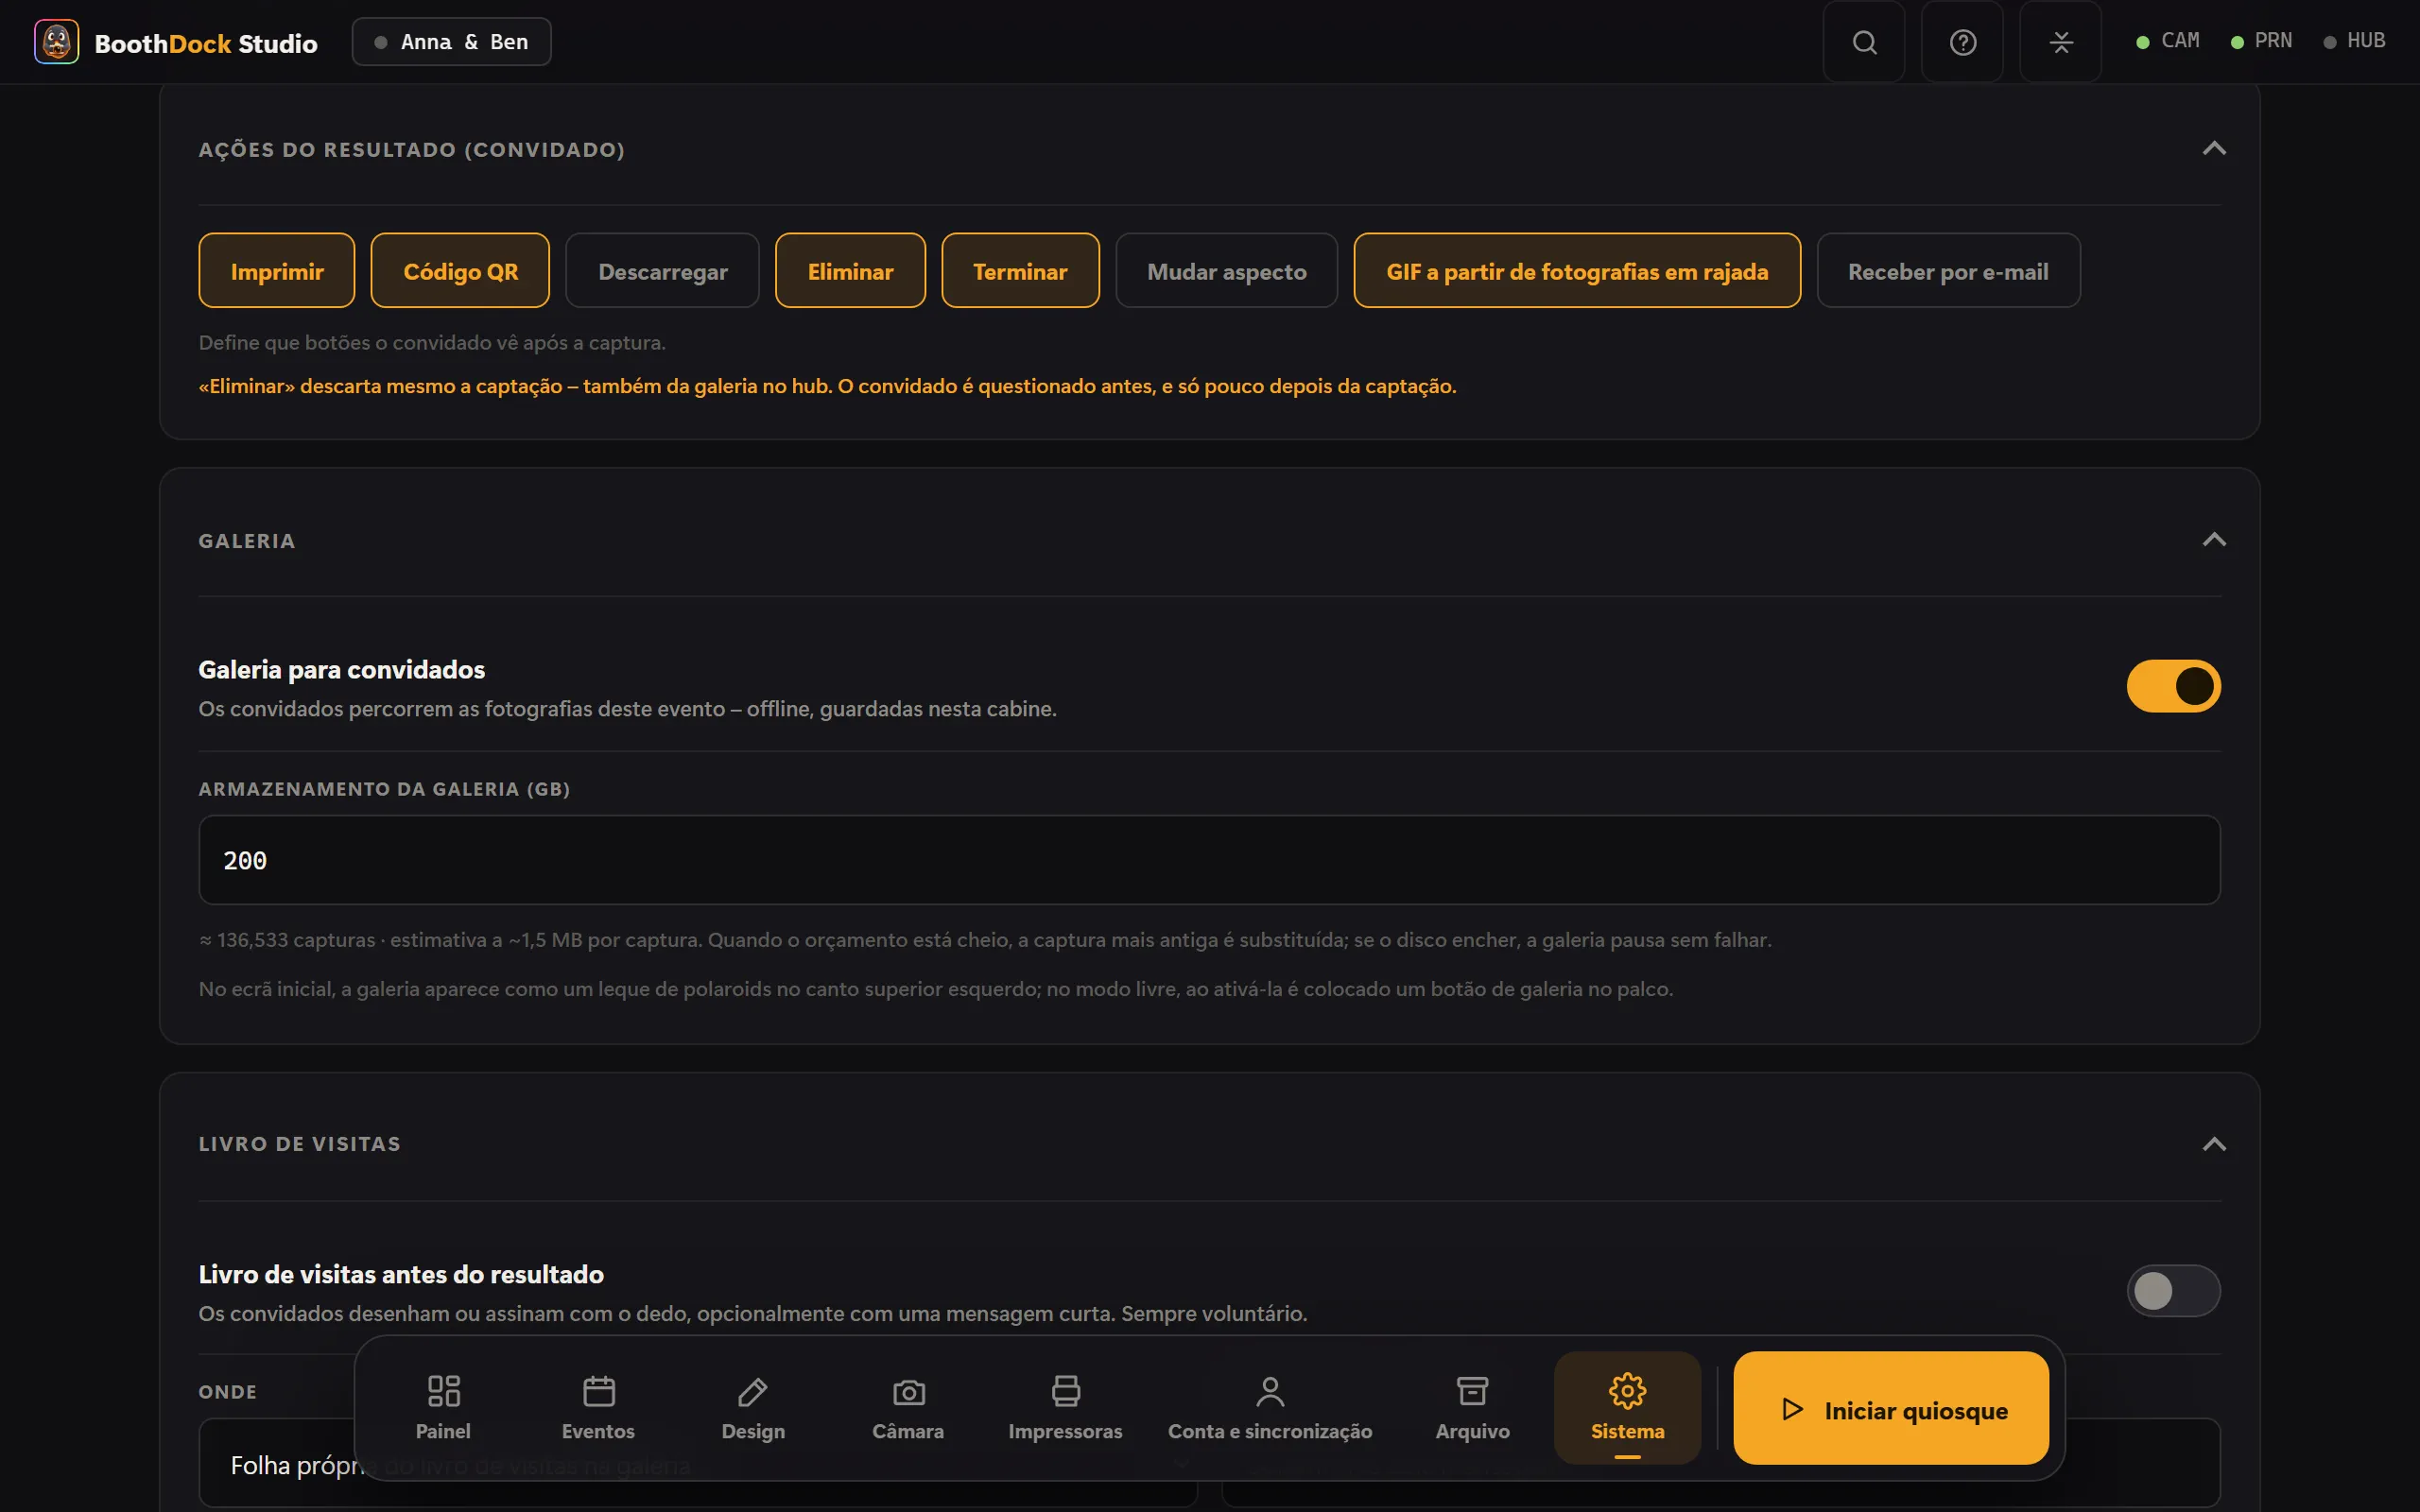Image resolution: width=2420 pixels, height=1512 pixels.
Task: Toggle the Imprimir guest action
Action: tap(277, 271)
